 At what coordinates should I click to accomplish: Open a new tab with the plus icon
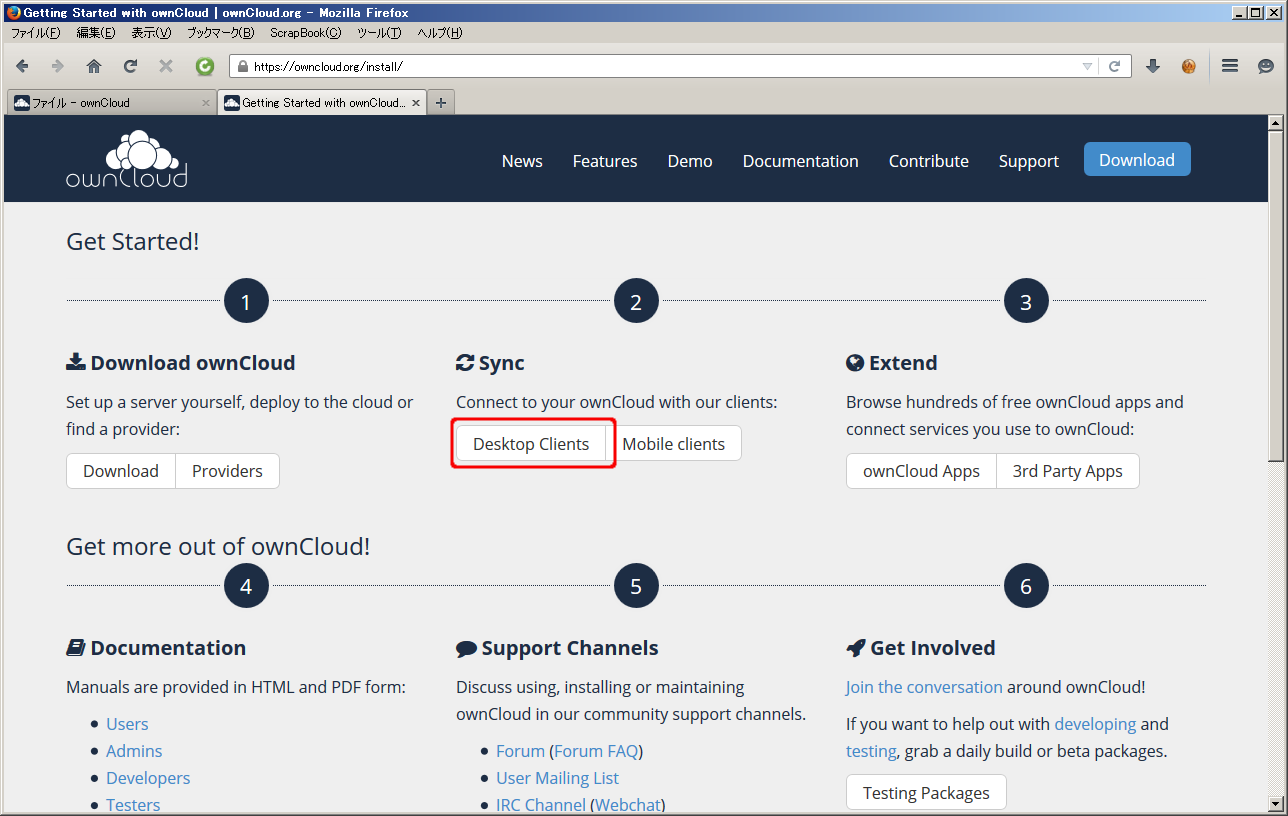(x=441, y=102)
